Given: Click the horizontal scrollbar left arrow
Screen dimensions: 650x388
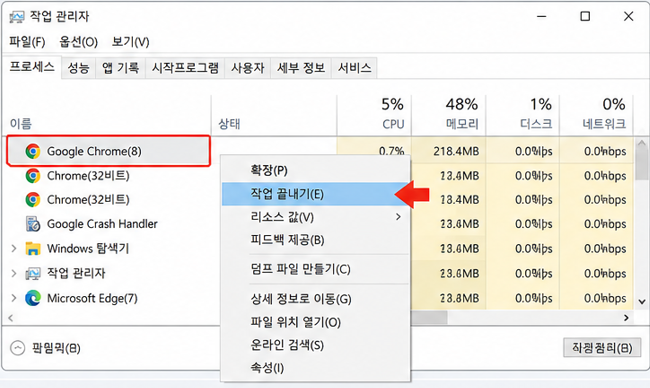Looking at the screenshot, I should pyautogui.click(x=11, y=318).
